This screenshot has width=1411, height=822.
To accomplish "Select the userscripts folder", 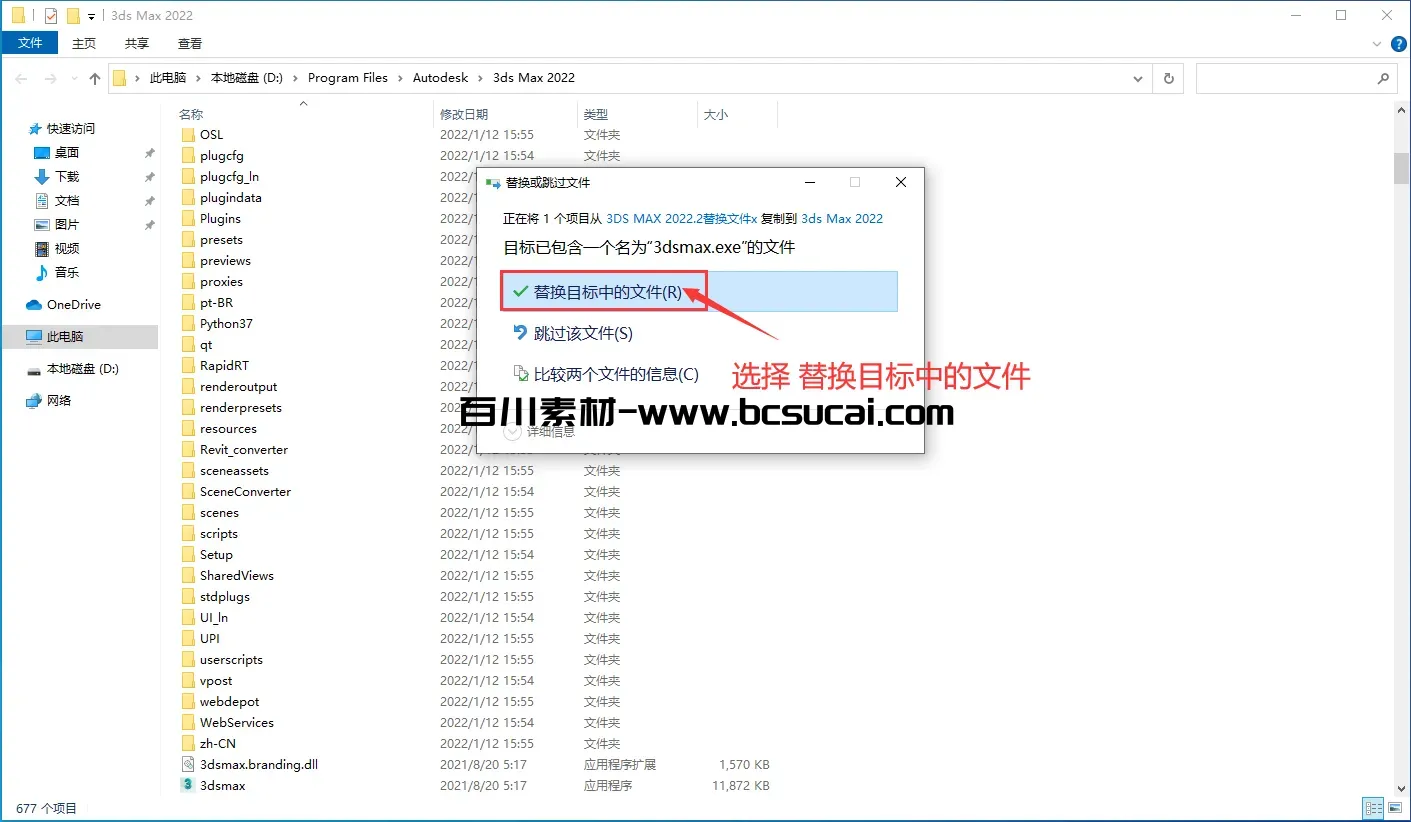I will pos(231,660).
